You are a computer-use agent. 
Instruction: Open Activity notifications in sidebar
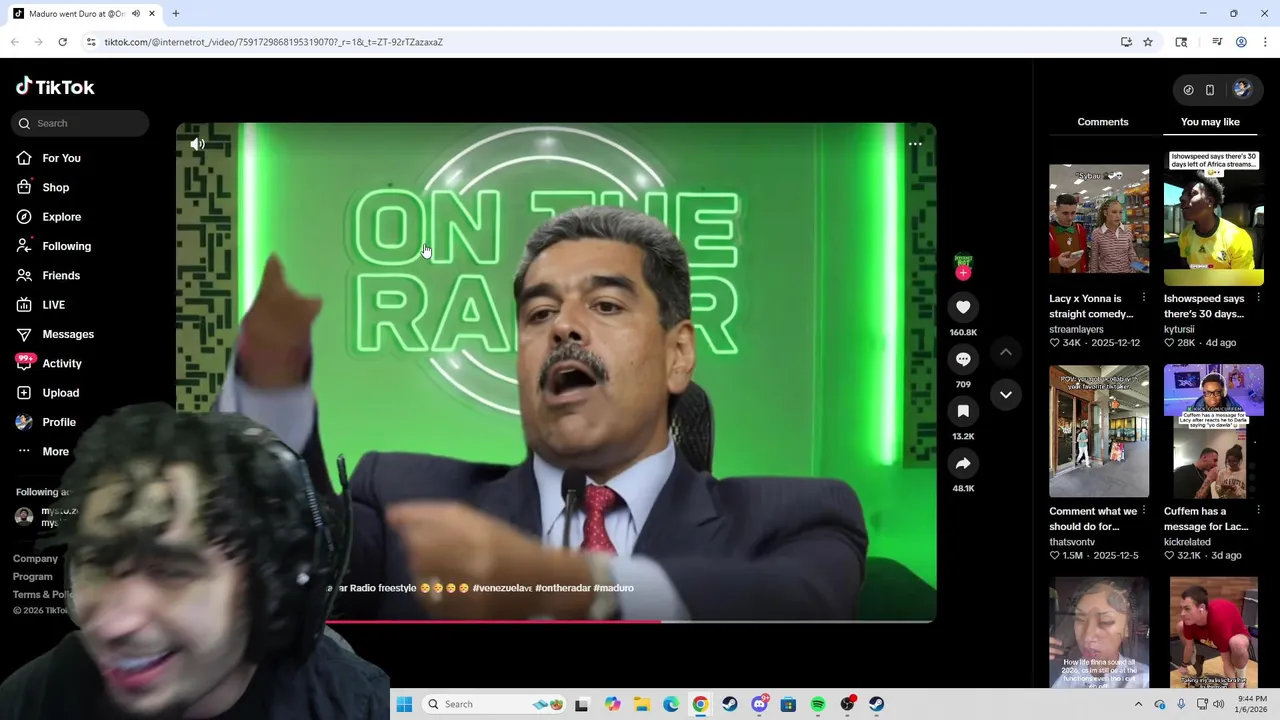tap(62, 363)
